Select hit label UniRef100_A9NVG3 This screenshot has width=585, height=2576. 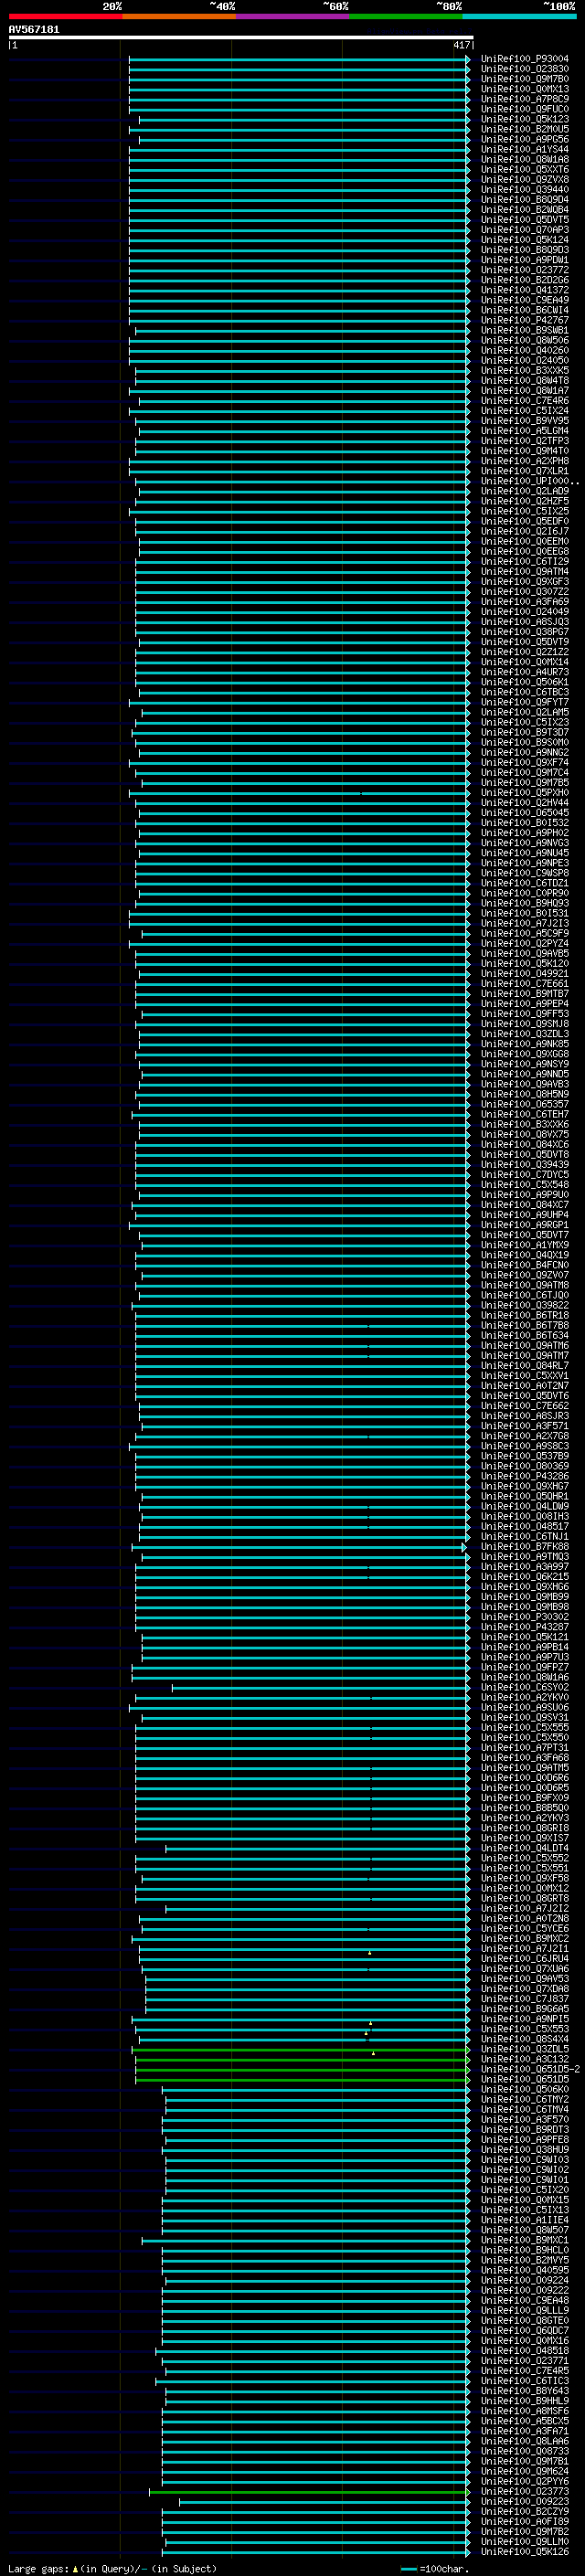click(524, 843)
